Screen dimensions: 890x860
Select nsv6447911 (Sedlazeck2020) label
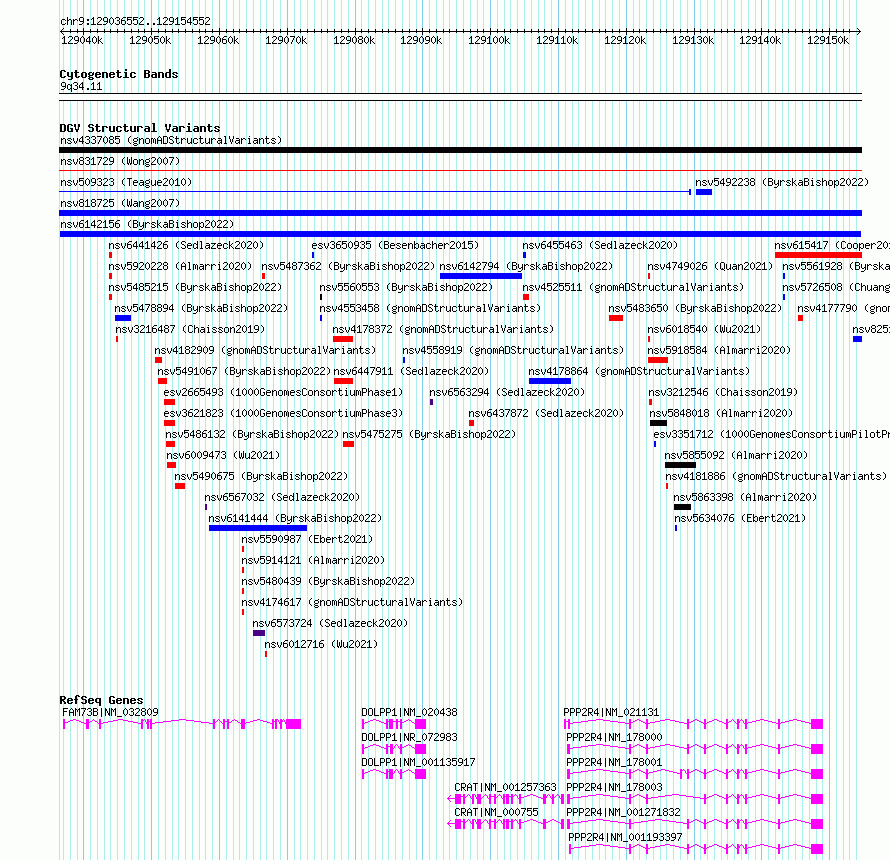[412, 371]
